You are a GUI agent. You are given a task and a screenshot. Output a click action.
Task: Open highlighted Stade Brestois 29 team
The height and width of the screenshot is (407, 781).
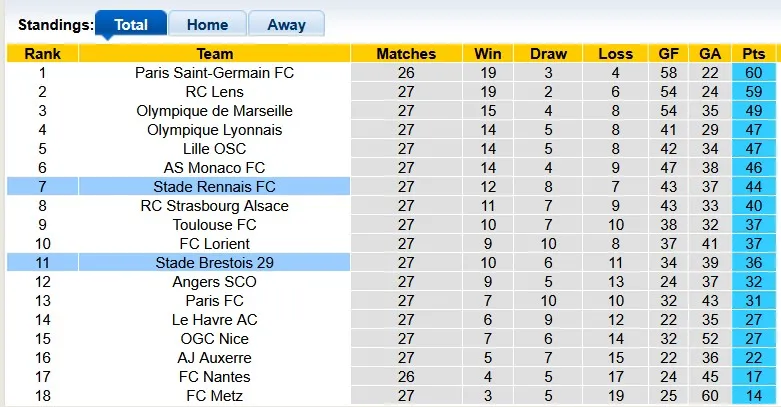point(214,263)
